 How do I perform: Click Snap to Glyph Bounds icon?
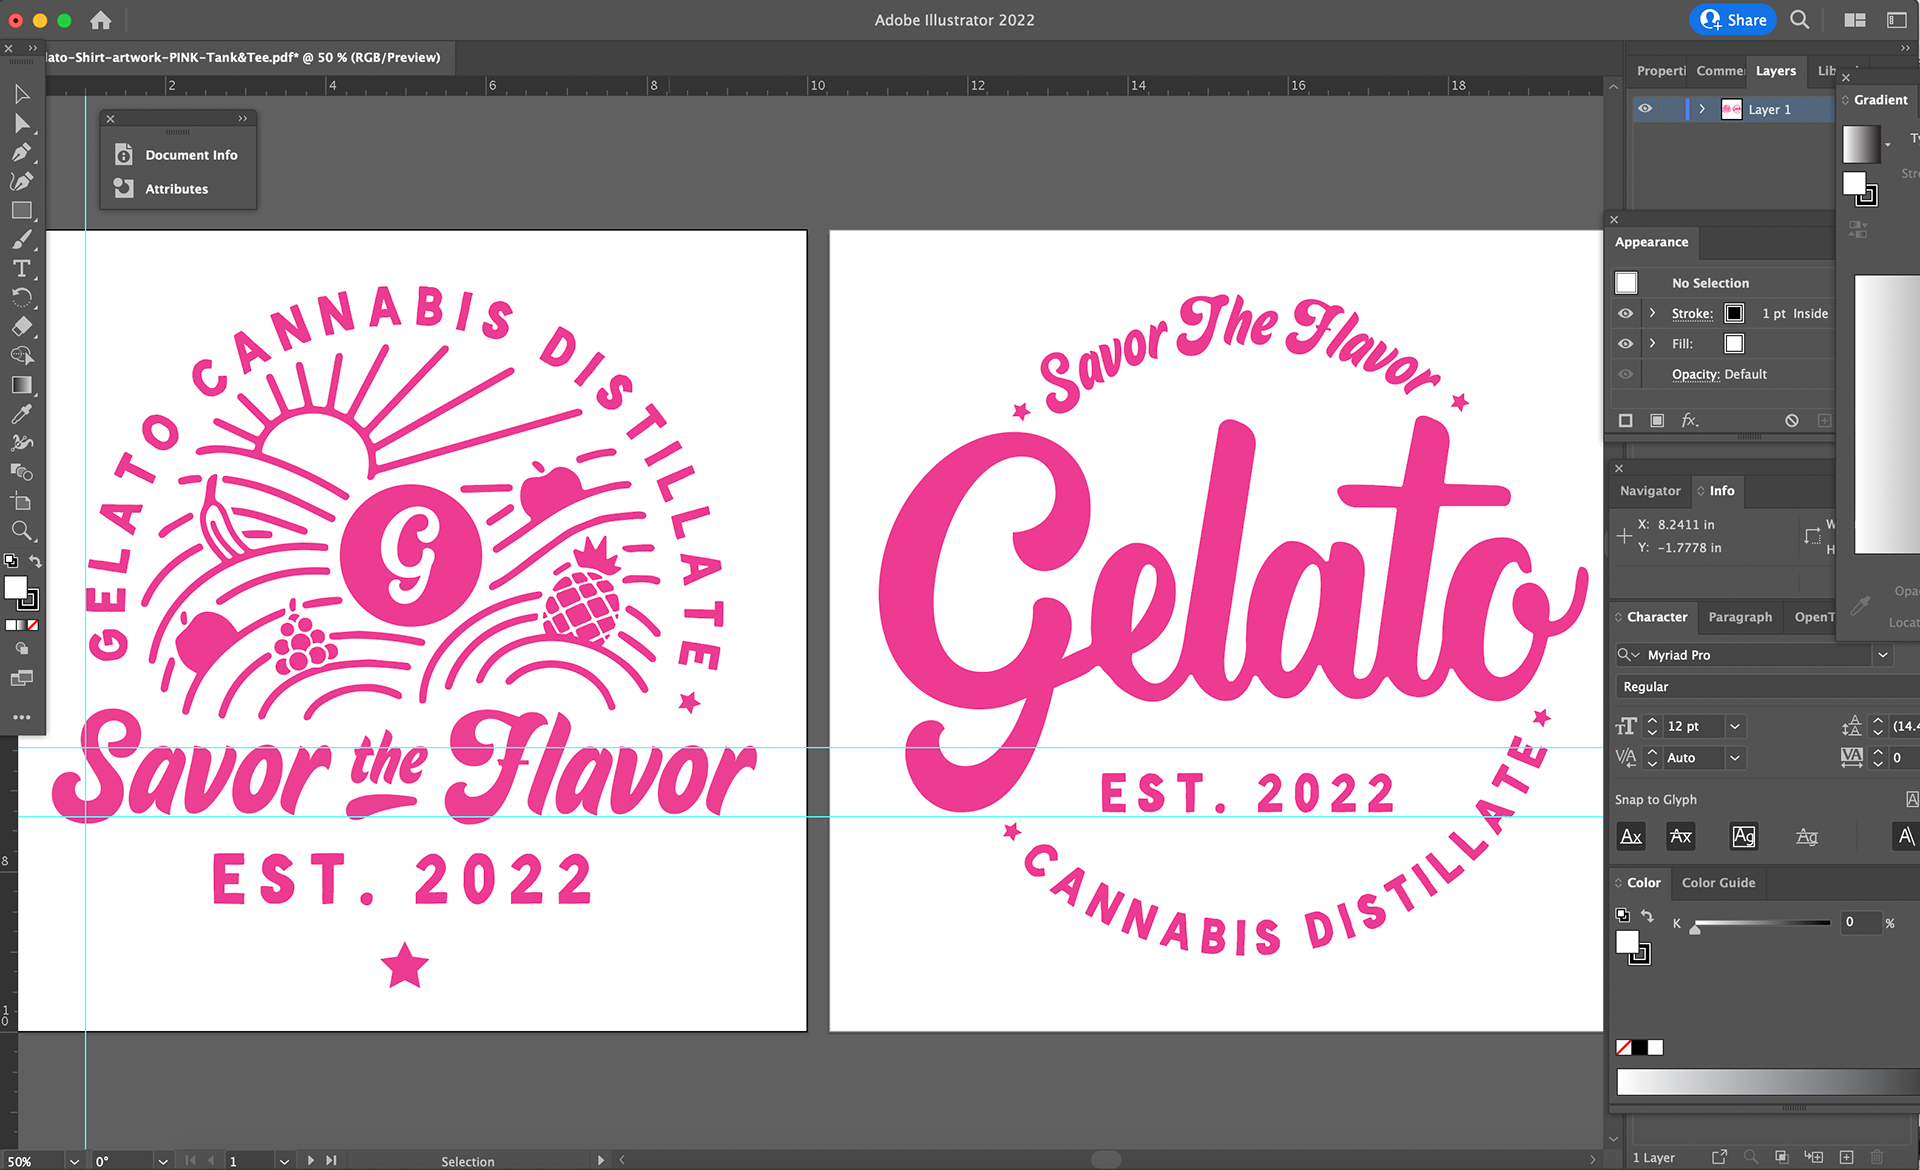[x=1744, y=836]
